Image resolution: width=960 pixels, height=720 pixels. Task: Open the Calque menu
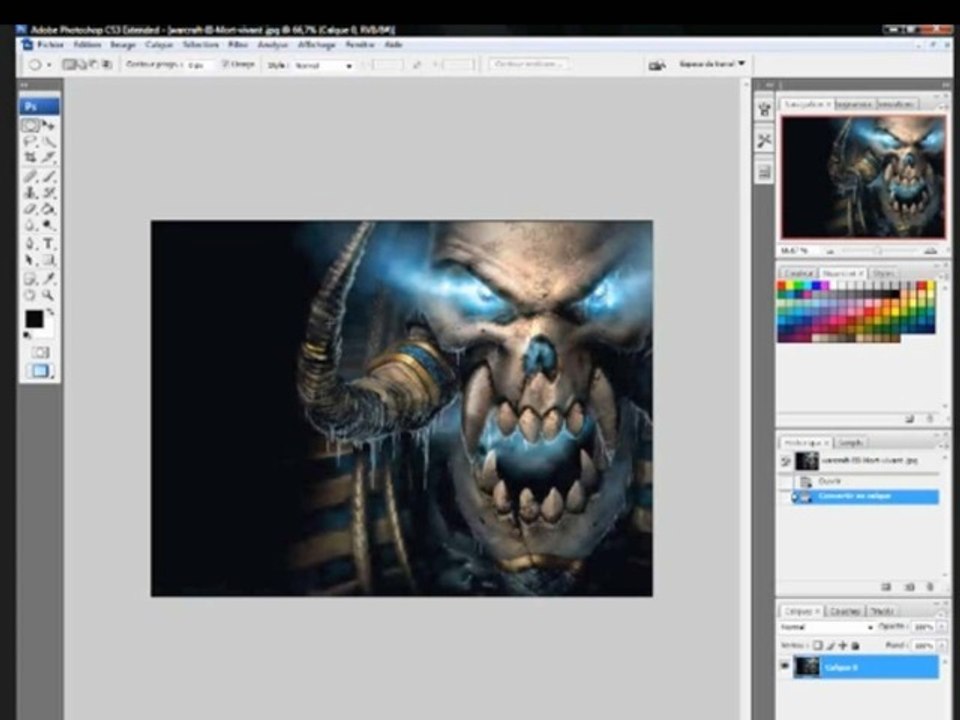(159, 45)
